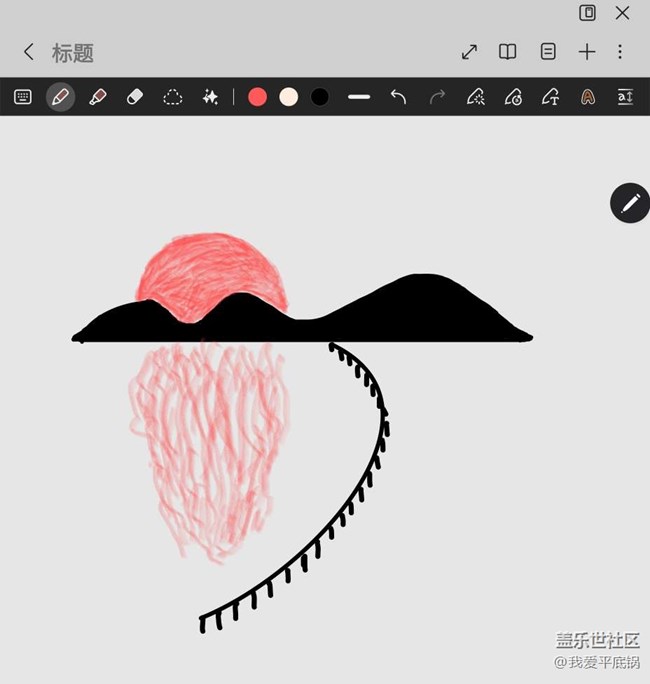Pick the red color swatch
The height and width of the screenshot is (684, 650).
pos(258,97)
